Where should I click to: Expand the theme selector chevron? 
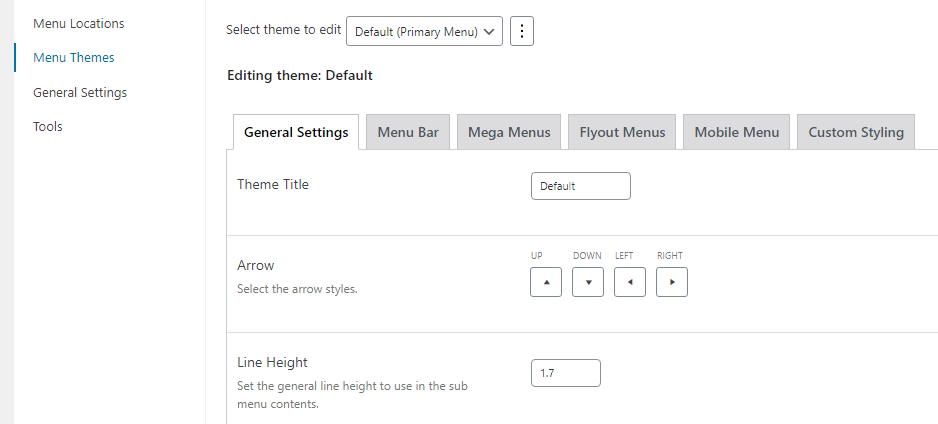tap(489, 32)
